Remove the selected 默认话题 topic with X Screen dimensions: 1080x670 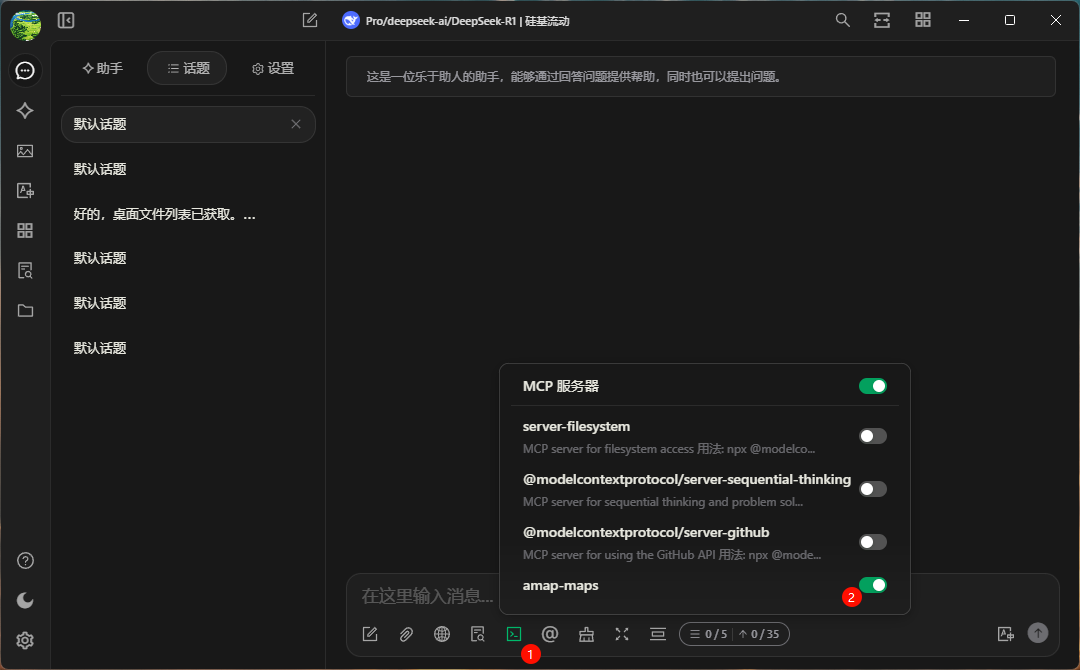pos(295,124)
